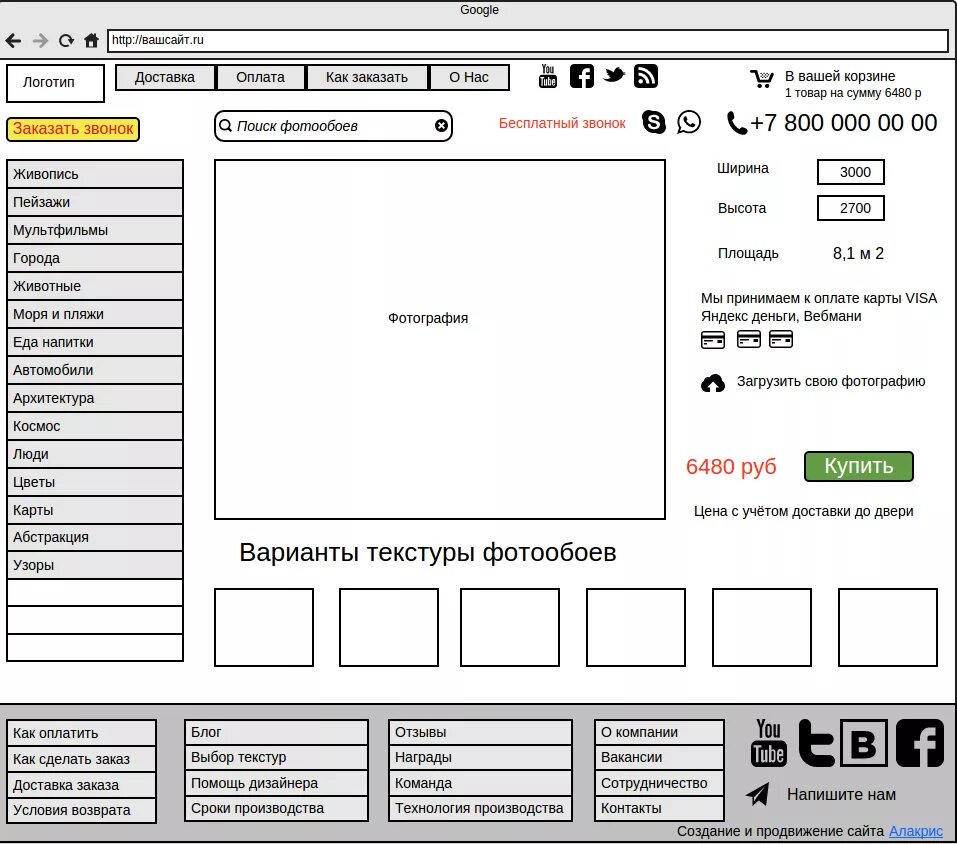Open VK icon in footer

pyautogui.click(x=864, y=743)
